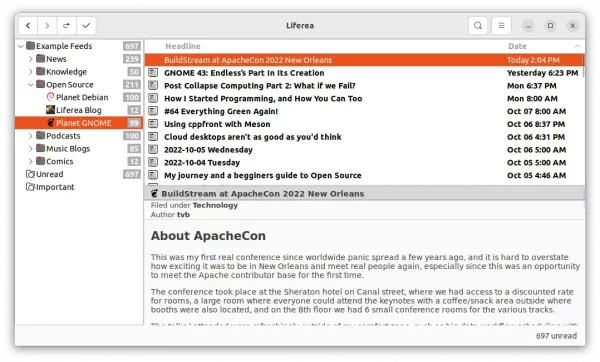Open headline My journey and a begginers guide

[262, 175]
